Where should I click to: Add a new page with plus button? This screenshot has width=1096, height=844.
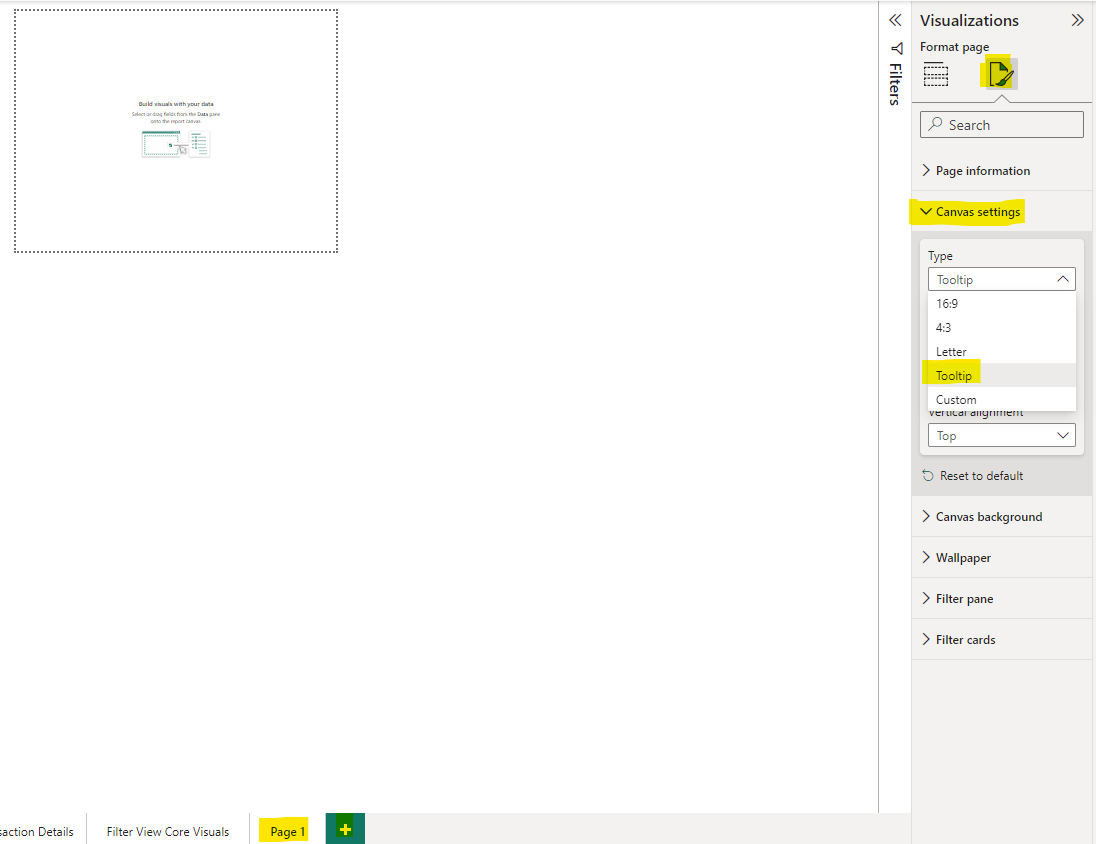345,829
